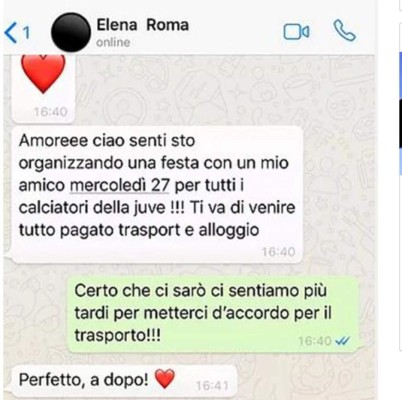Start a video call with Elena Roma

pyautogui.click(x=296, y=32)
